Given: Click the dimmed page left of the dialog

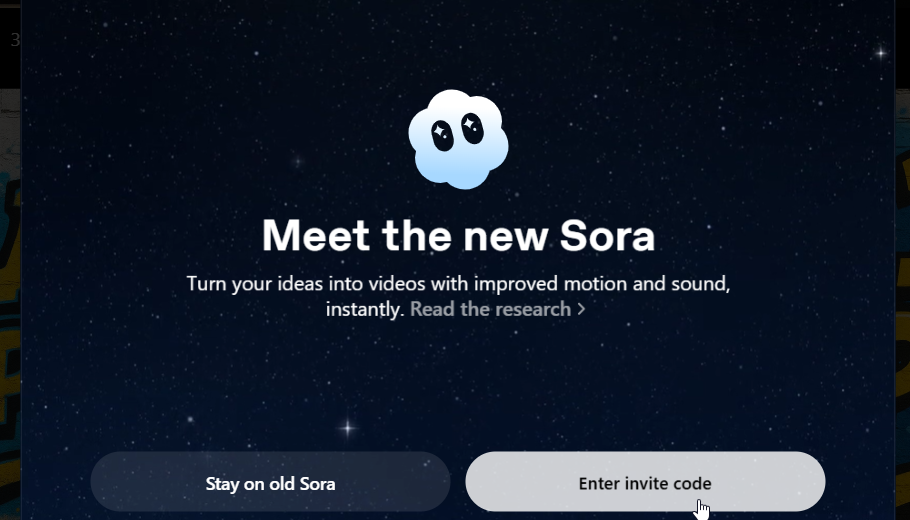Looking at the screenshot, I should (10, 300).
